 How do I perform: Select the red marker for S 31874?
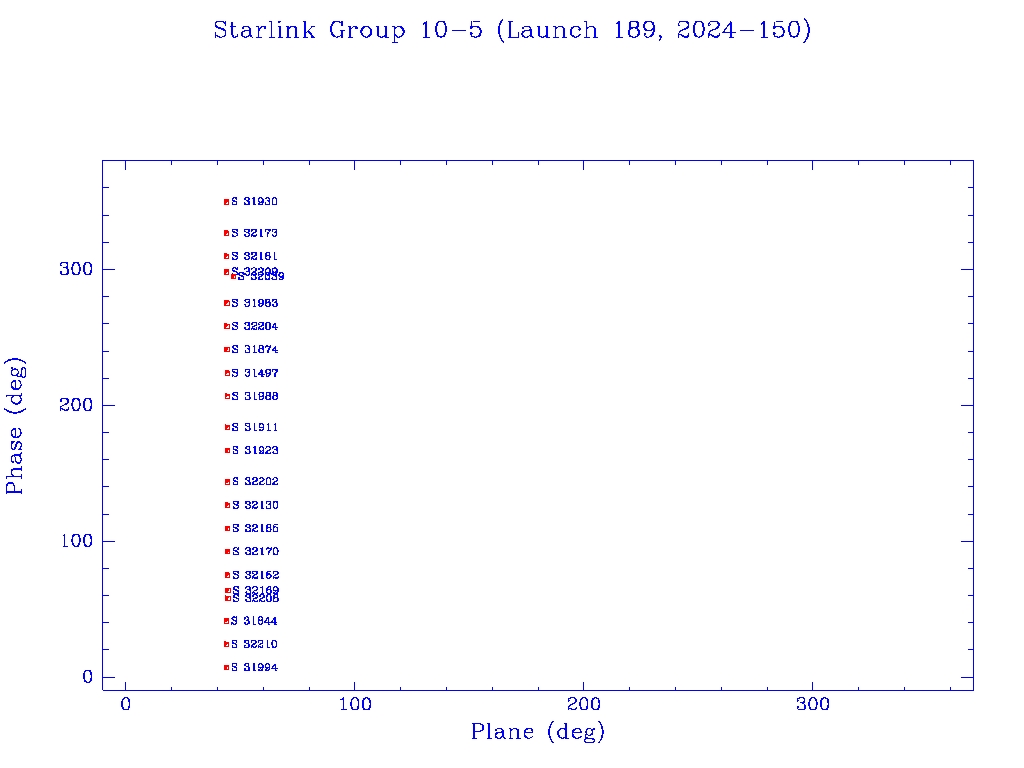point(226,350)
